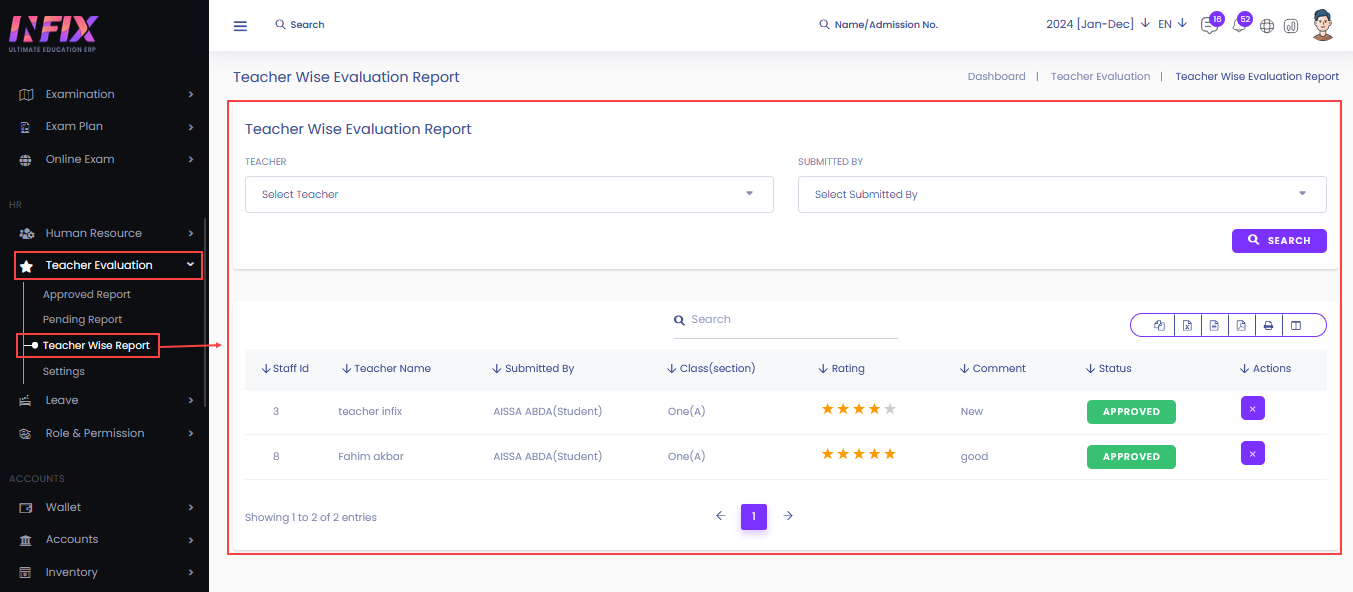
Task: Open the user profile avatar
Action: coord(1323,25)
